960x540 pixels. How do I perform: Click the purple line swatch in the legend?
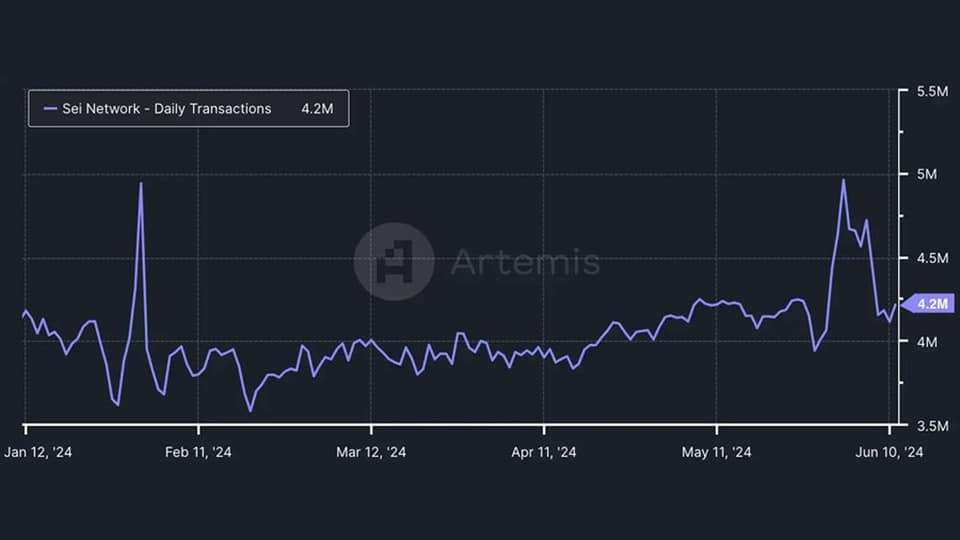pyautogui.click(x=50, y=109)
